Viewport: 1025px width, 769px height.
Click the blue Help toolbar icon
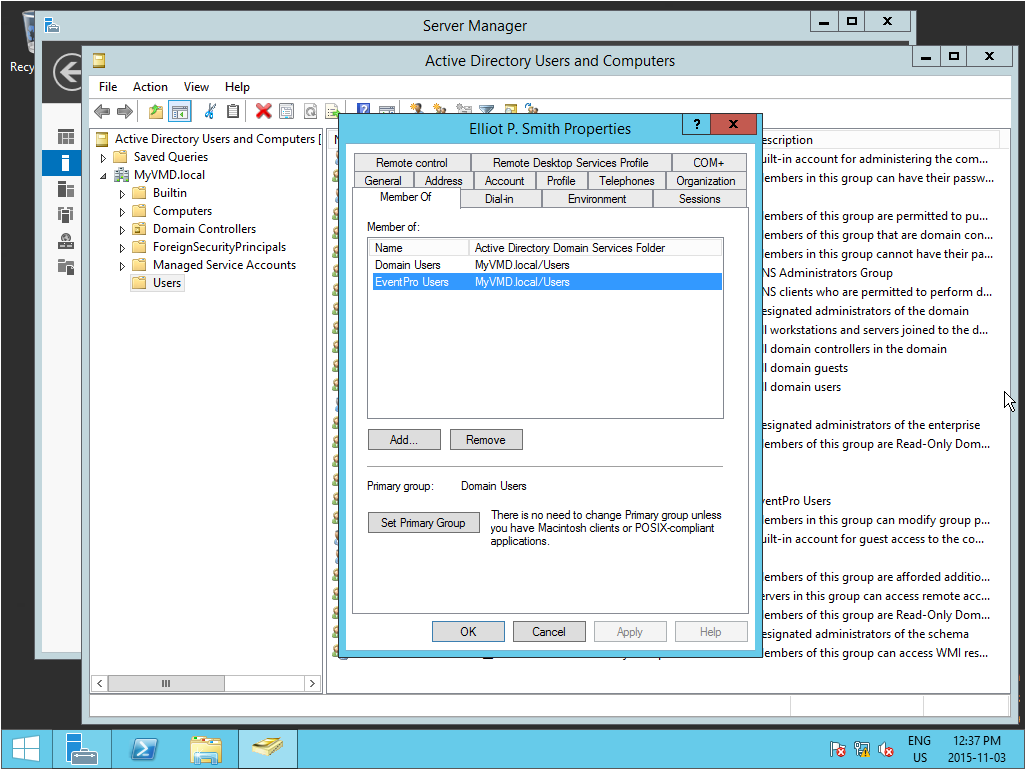[x=363, y=109]
